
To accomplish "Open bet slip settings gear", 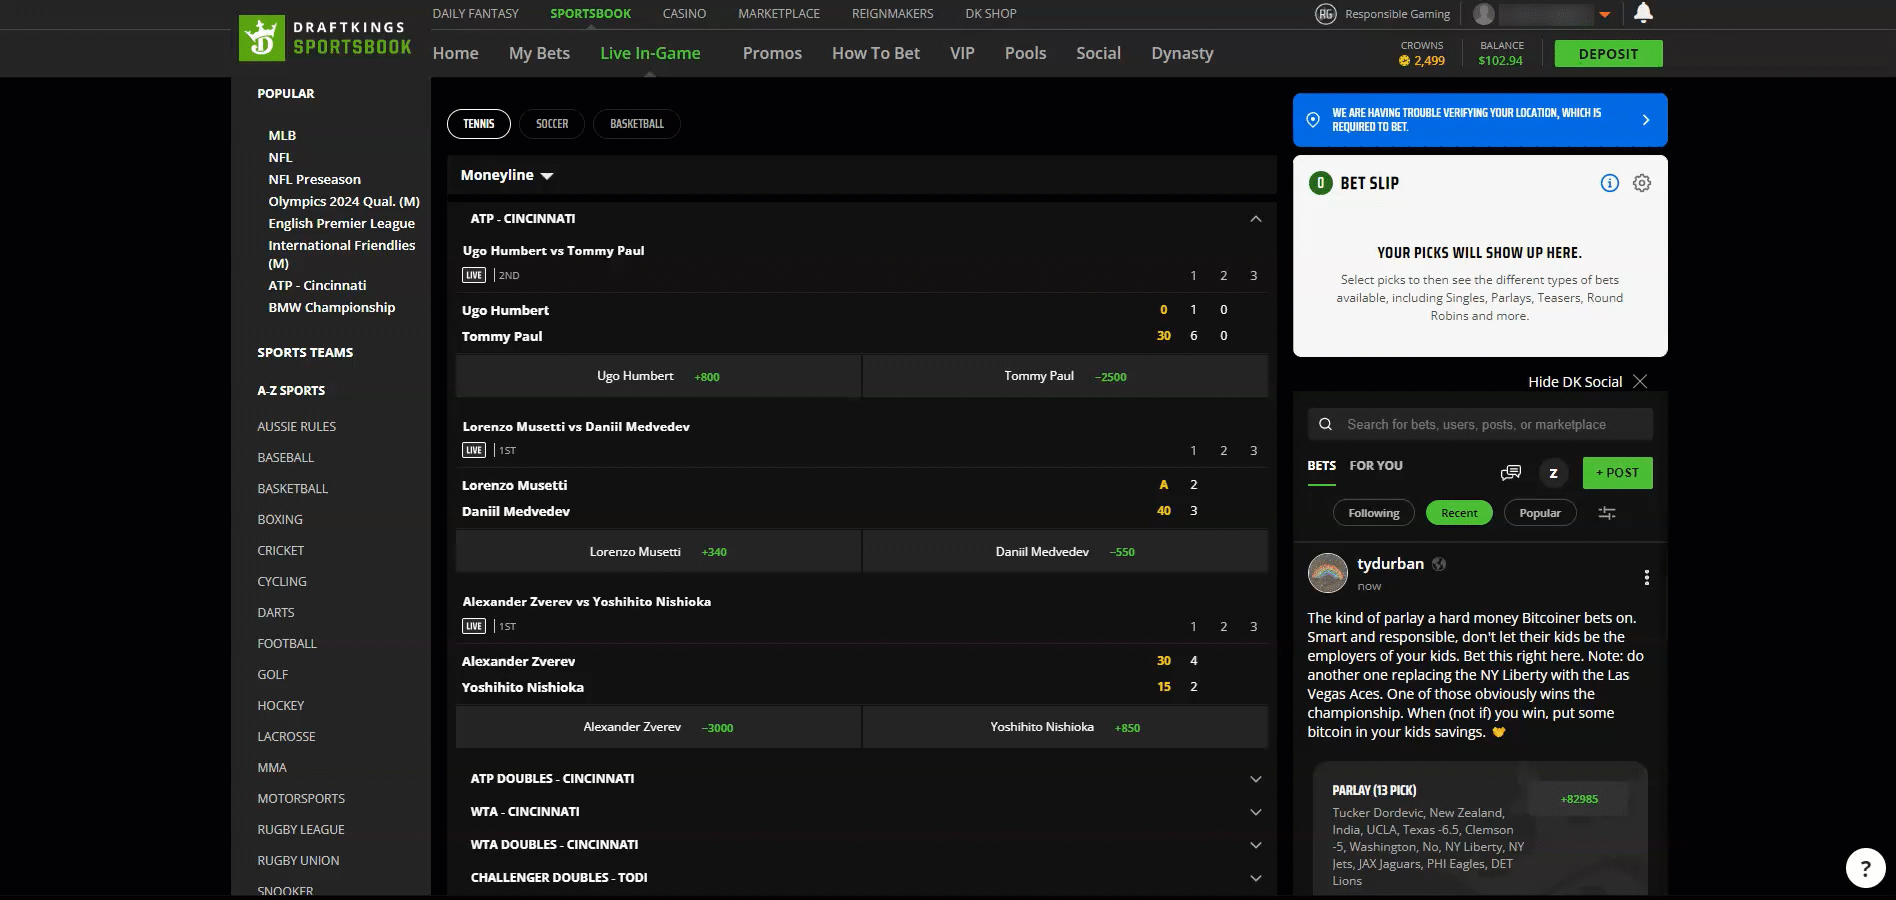I will pos(1642,183).
